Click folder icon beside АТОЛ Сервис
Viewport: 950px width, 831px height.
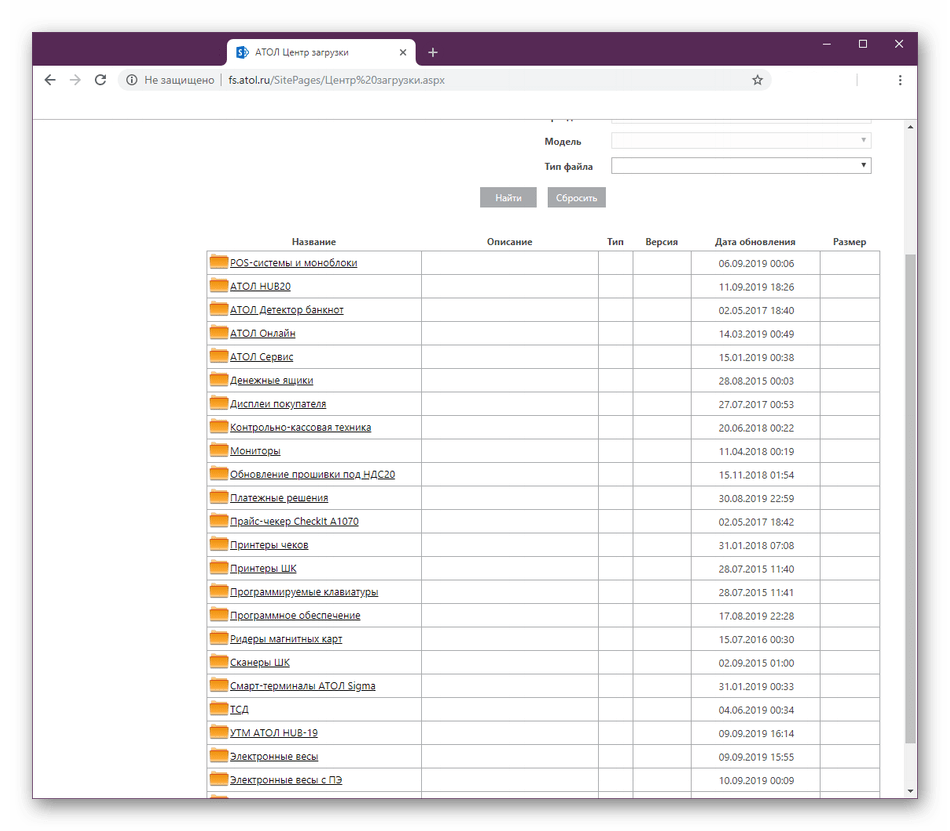pyautogui.click(x=219, y=356)
